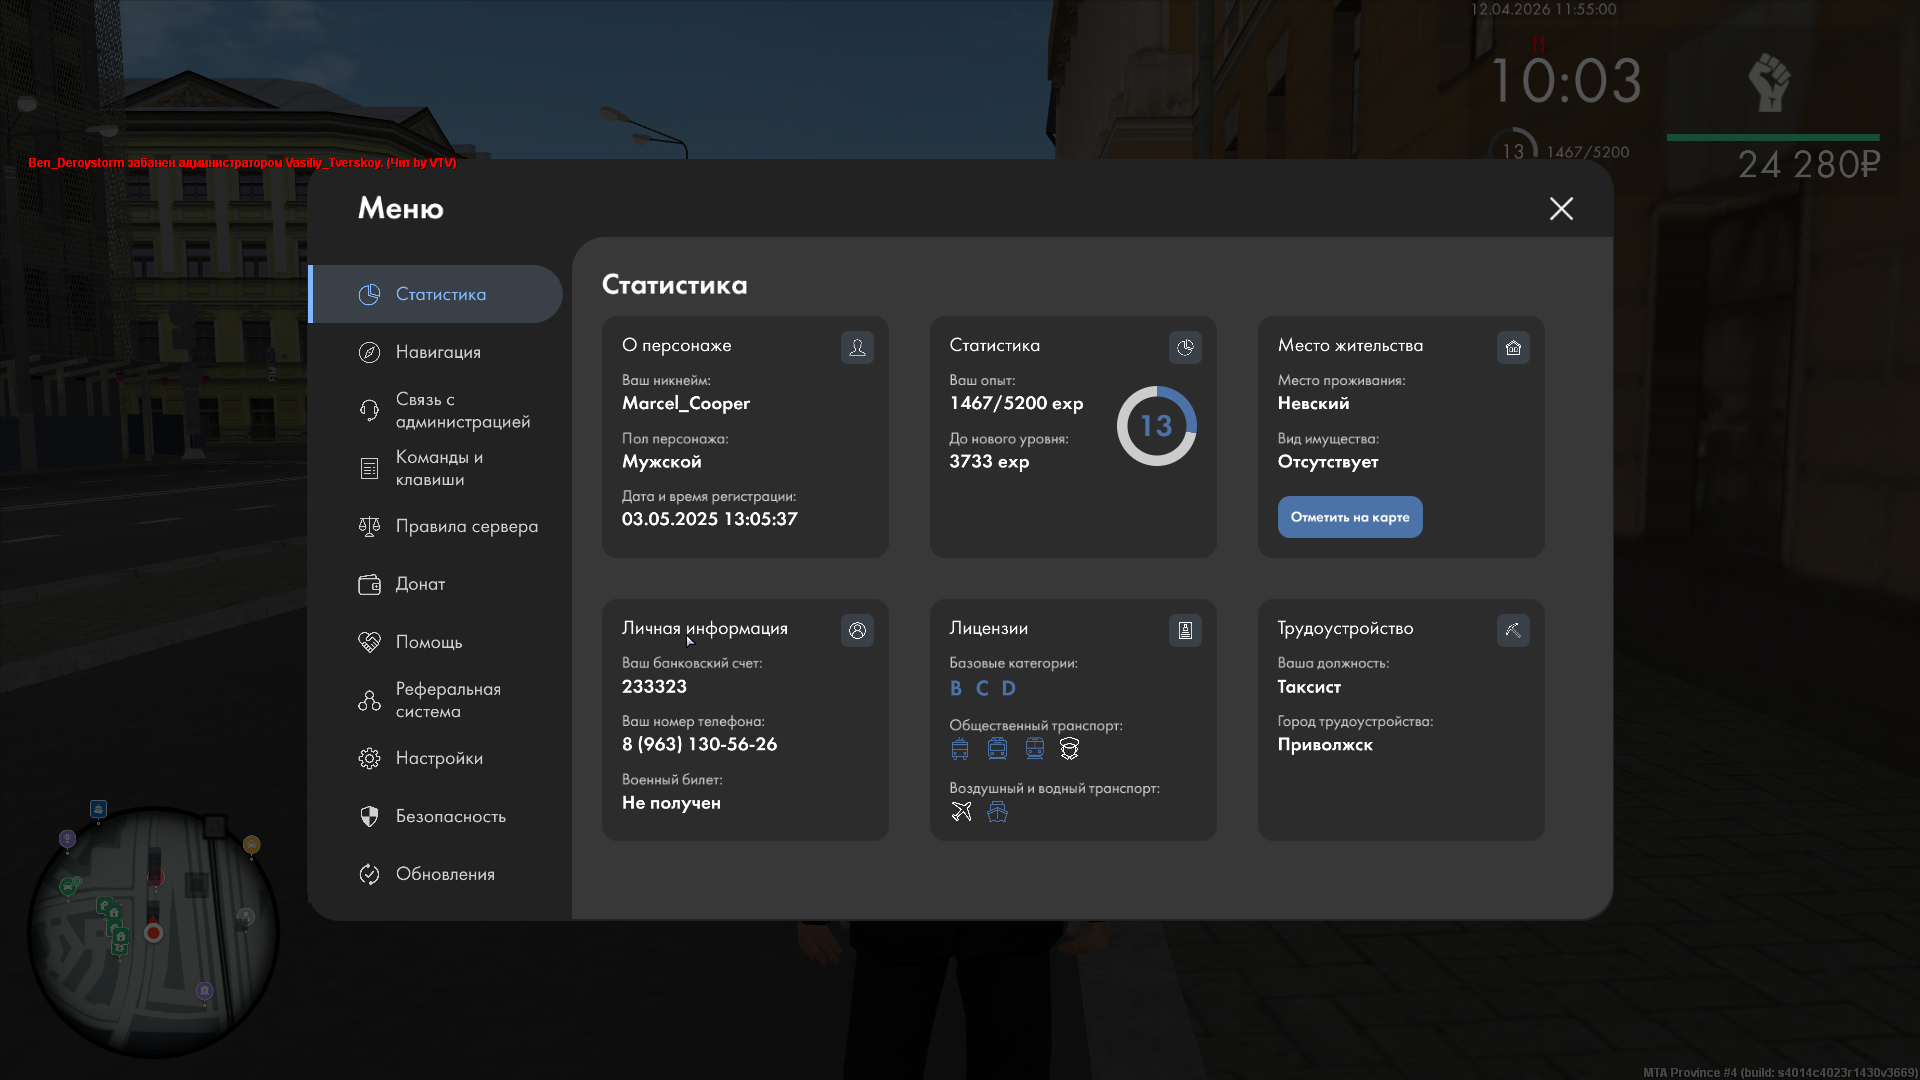Click the house icon in Место жительства card
Viewport: 1920px width, 1080px height.
coord(1513,347)
